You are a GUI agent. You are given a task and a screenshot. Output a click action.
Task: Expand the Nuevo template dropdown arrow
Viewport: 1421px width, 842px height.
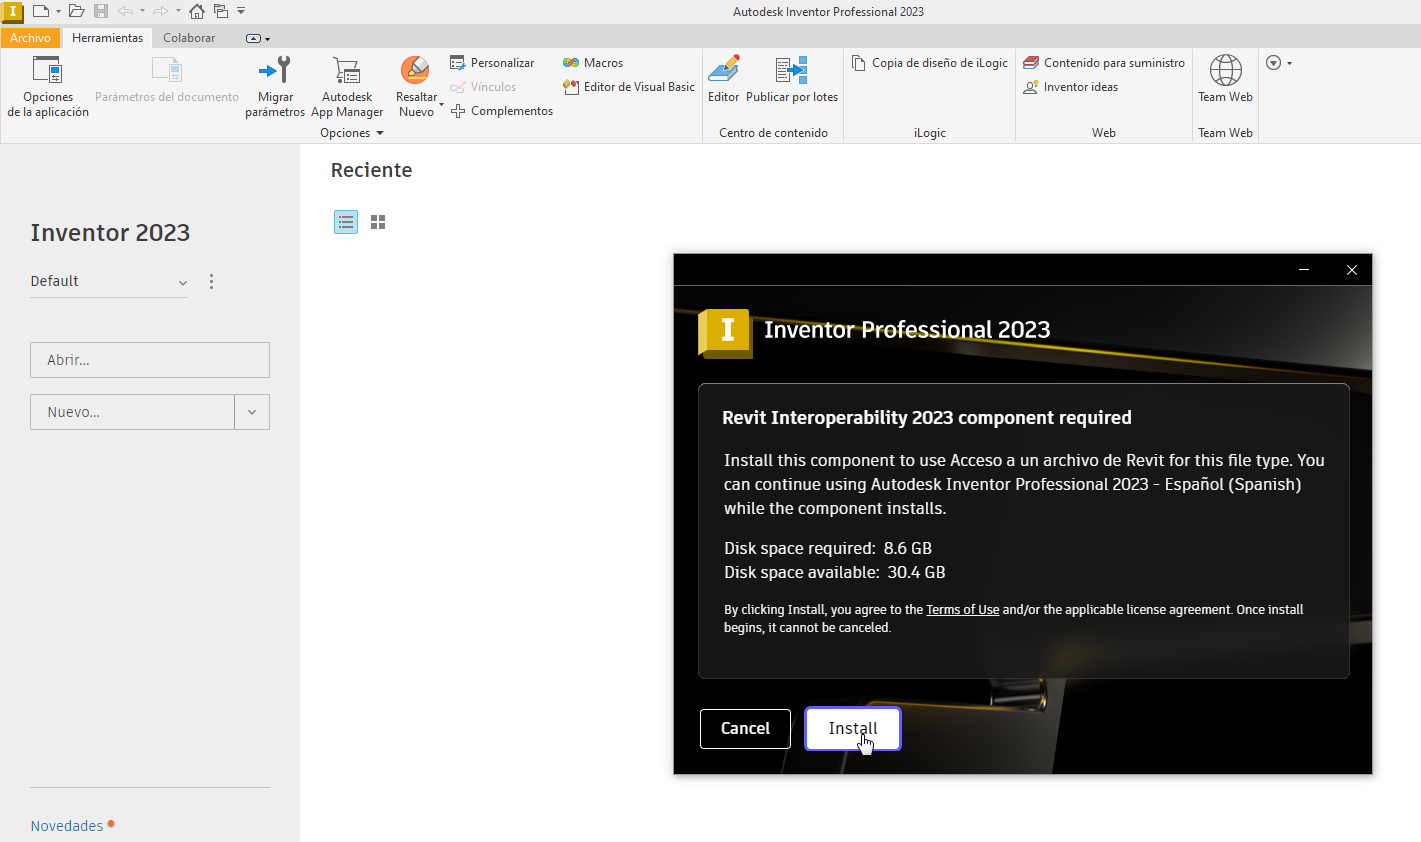pos(252,412)
